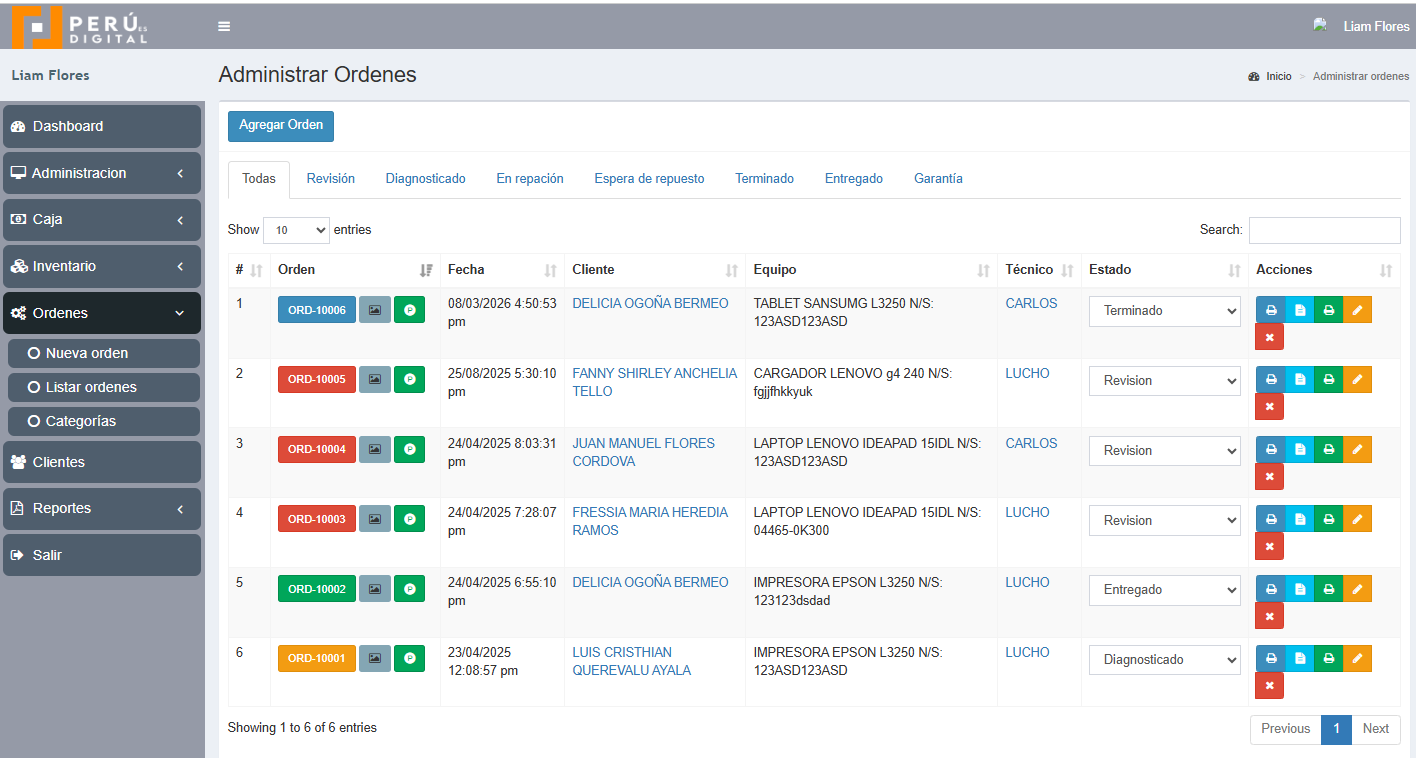Viewport: 1416px width, 758px height.
Task: Change the Estado dropdown for ORD-10005
Action: pyautogui.click(x=1164, y=381)
